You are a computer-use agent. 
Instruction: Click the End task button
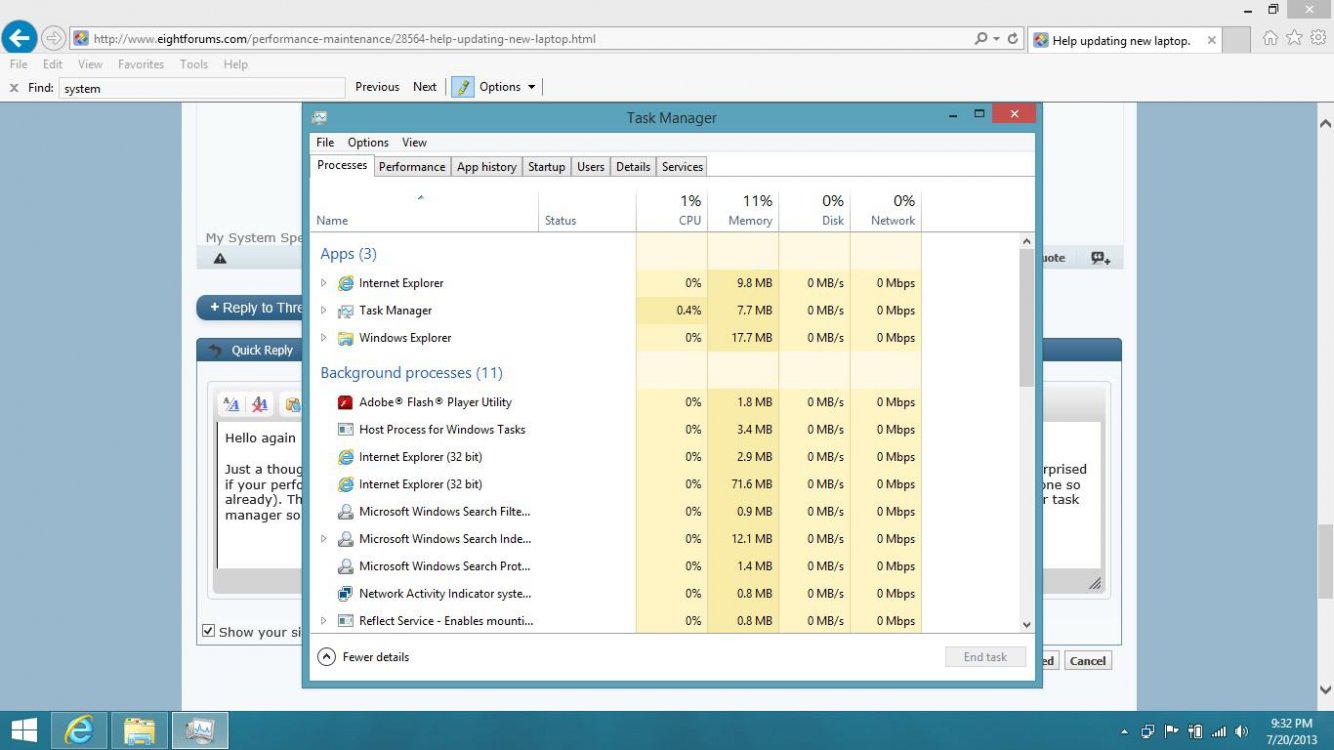pos(985,657)
